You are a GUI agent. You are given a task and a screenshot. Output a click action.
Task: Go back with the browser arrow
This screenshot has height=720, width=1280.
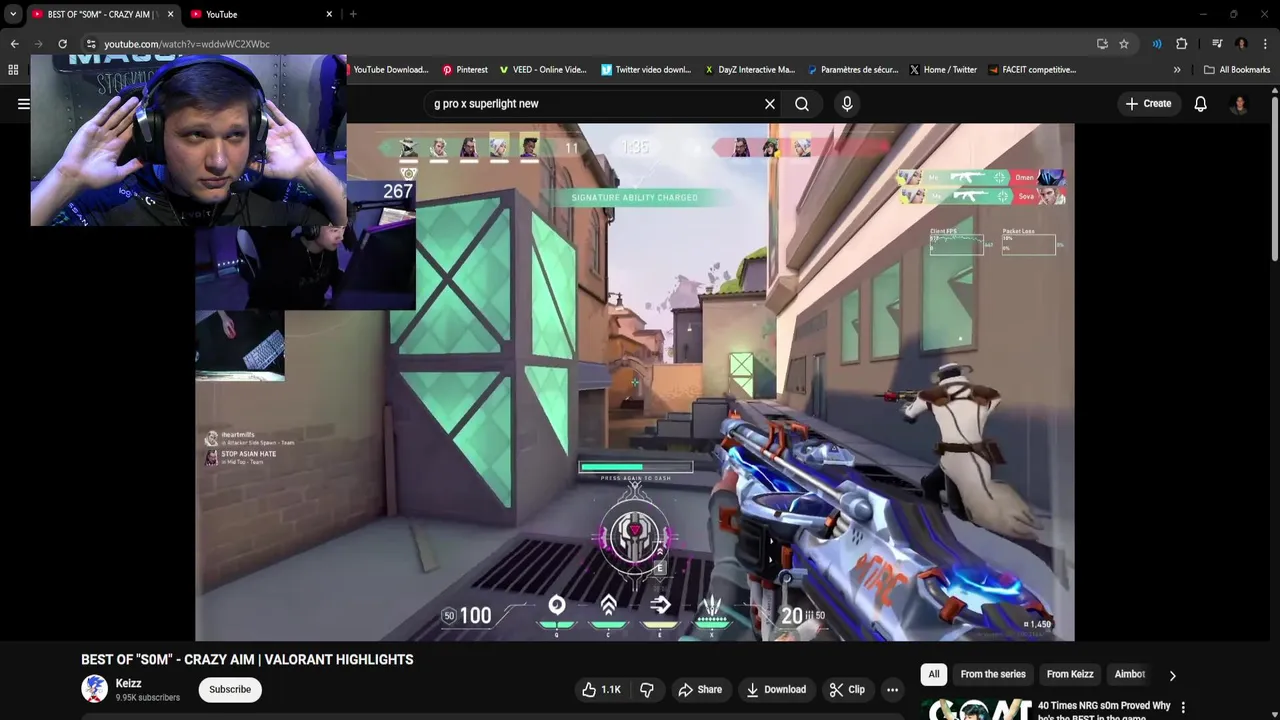(15, 44)
